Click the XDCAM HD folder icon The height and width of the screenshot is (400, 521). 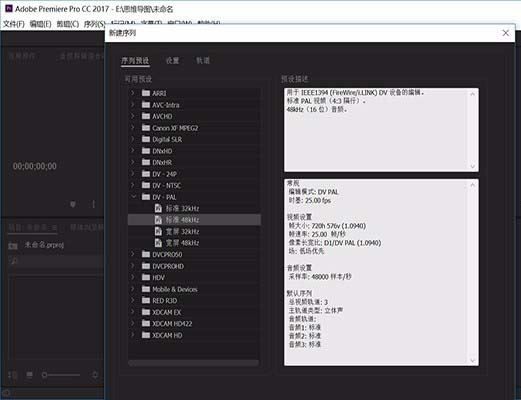[x=146, y=335]
